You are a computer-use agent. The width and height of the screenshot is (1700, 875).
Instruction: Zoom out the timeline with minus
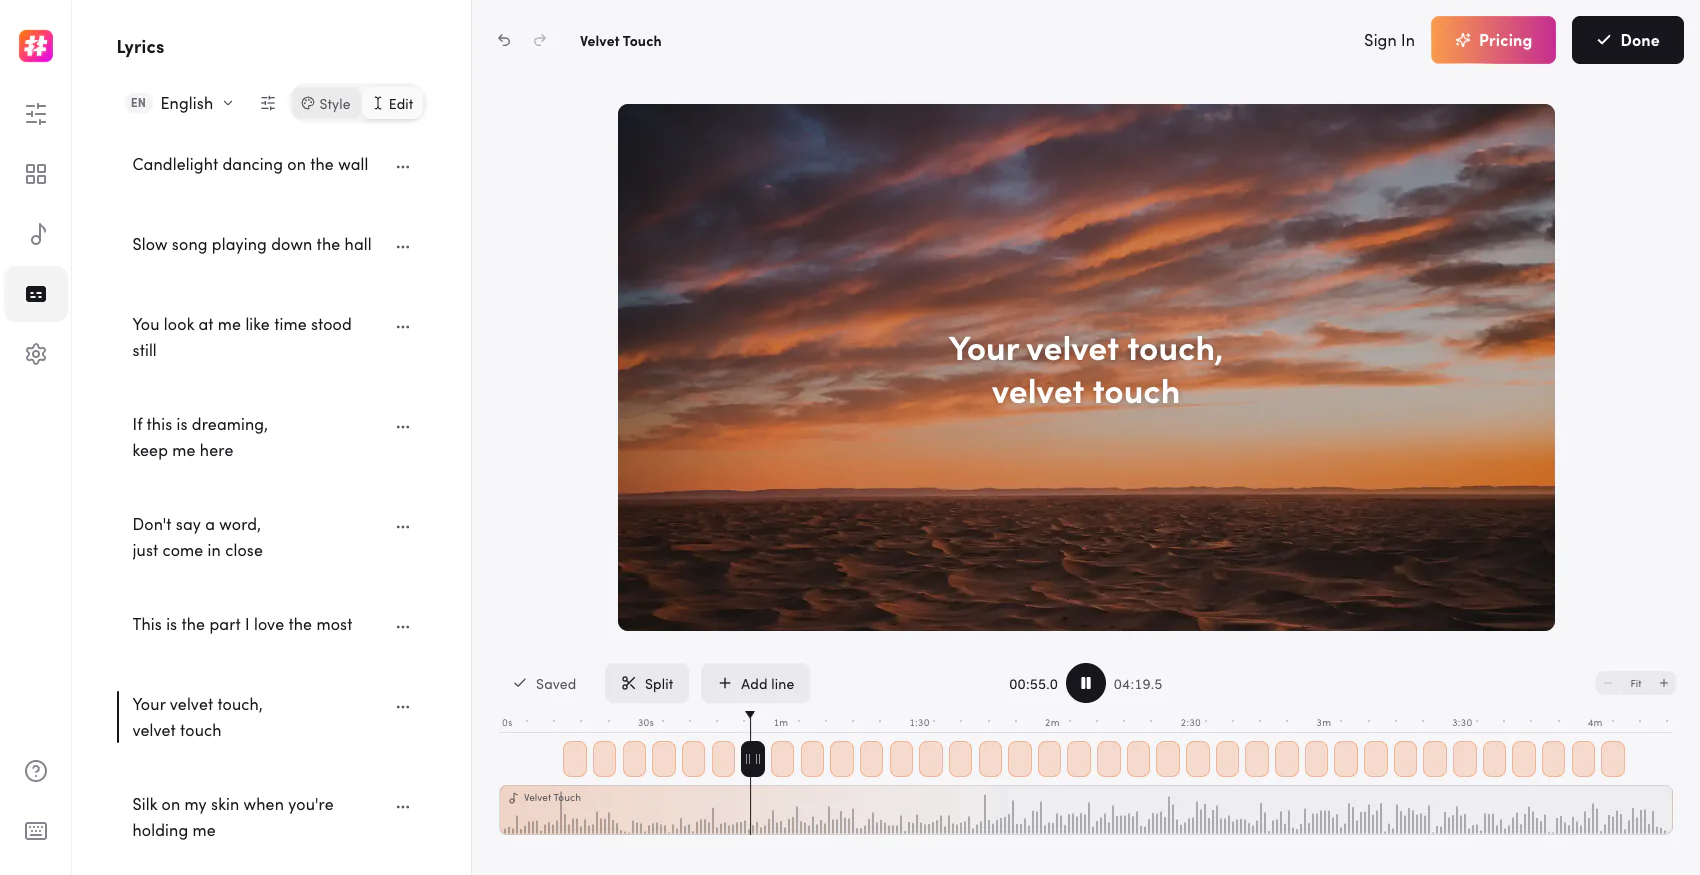(1608, 683)
